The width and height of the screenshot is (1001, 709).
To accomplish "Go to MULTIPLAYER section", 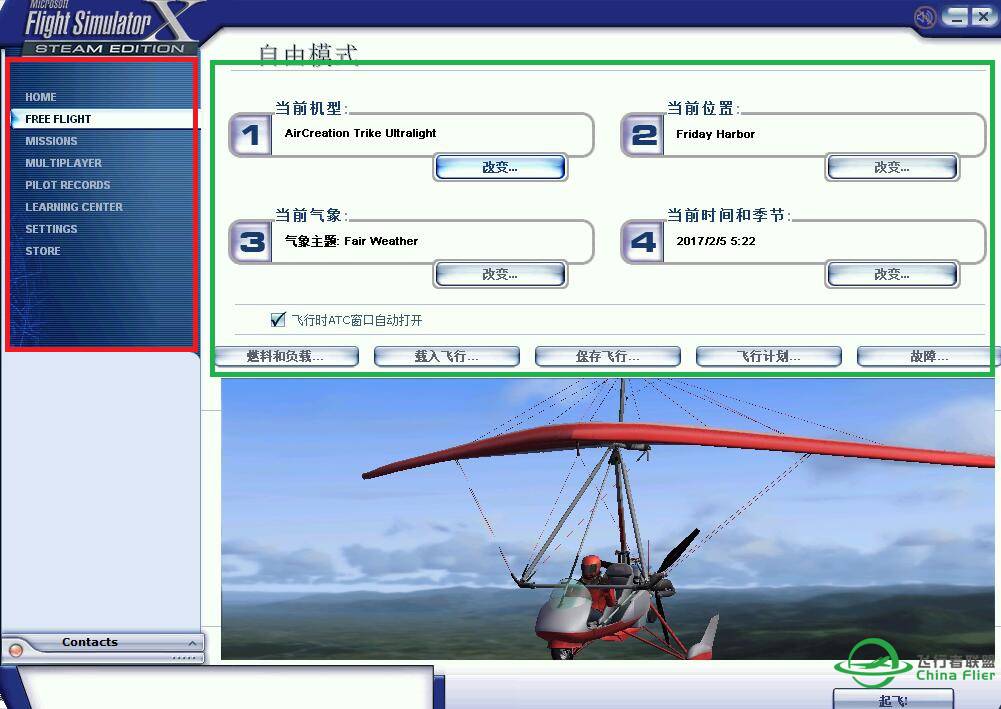I will click(63, 163).
